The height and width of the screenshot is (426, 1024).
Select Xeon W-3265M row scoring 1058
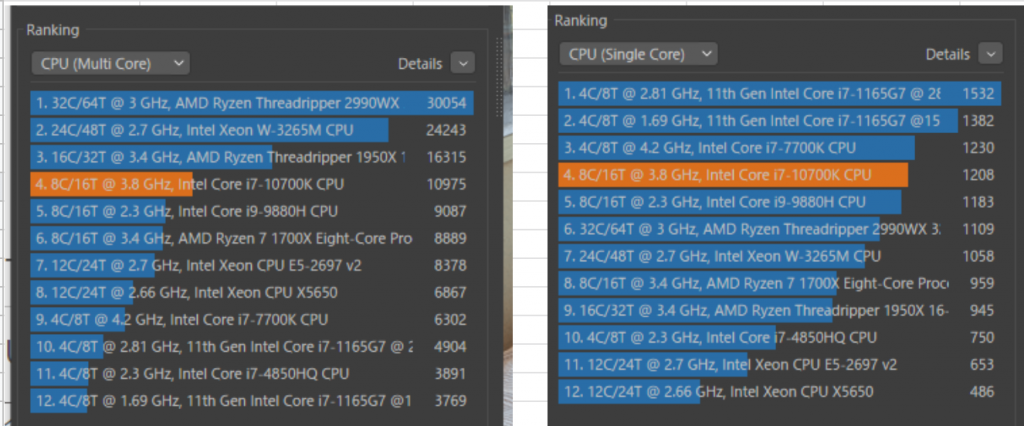pos(780,256)
